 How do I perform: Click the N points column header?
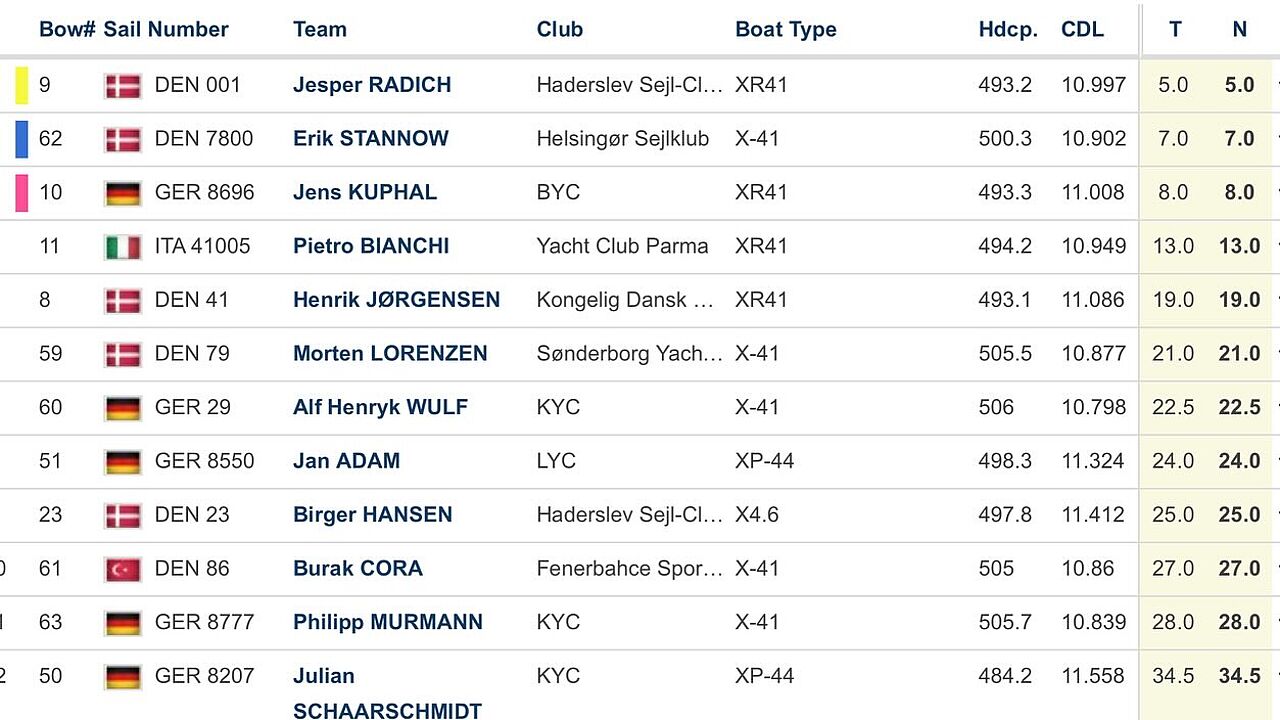click(x=1239, y=29)
